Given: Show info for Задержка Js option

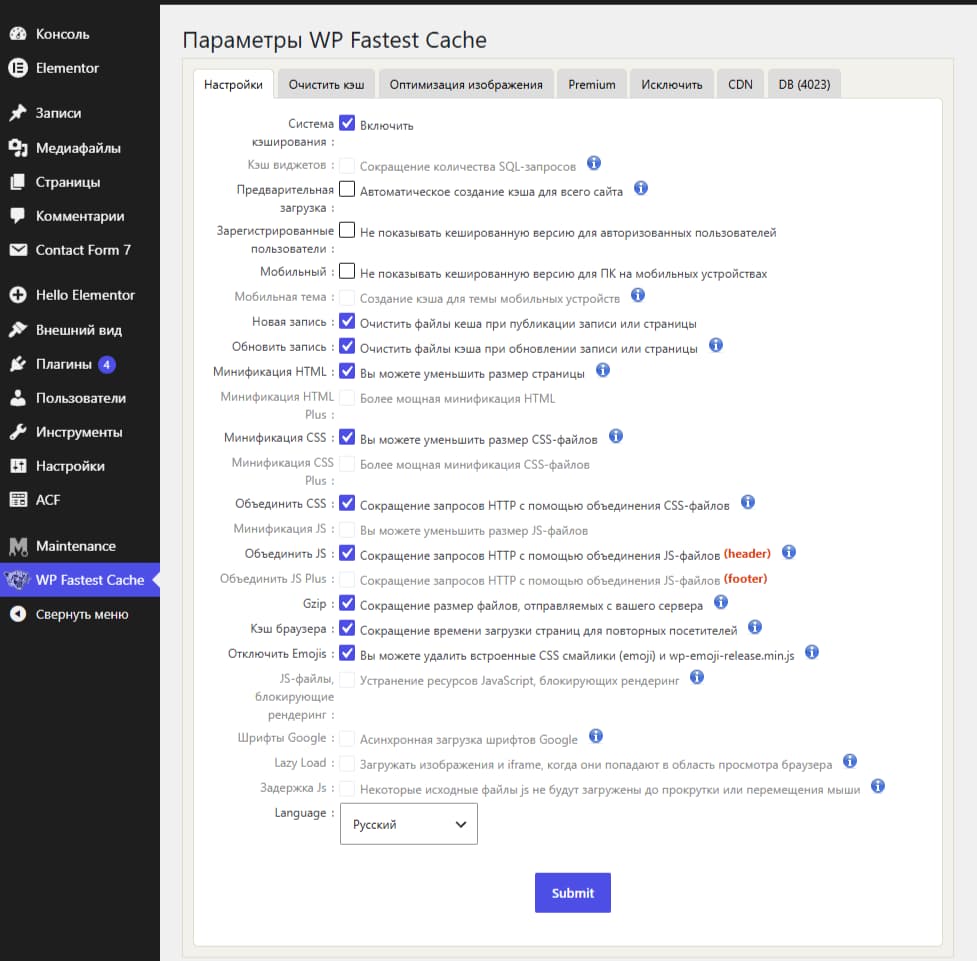Looking at the screenshot, I should pos(877,786).
